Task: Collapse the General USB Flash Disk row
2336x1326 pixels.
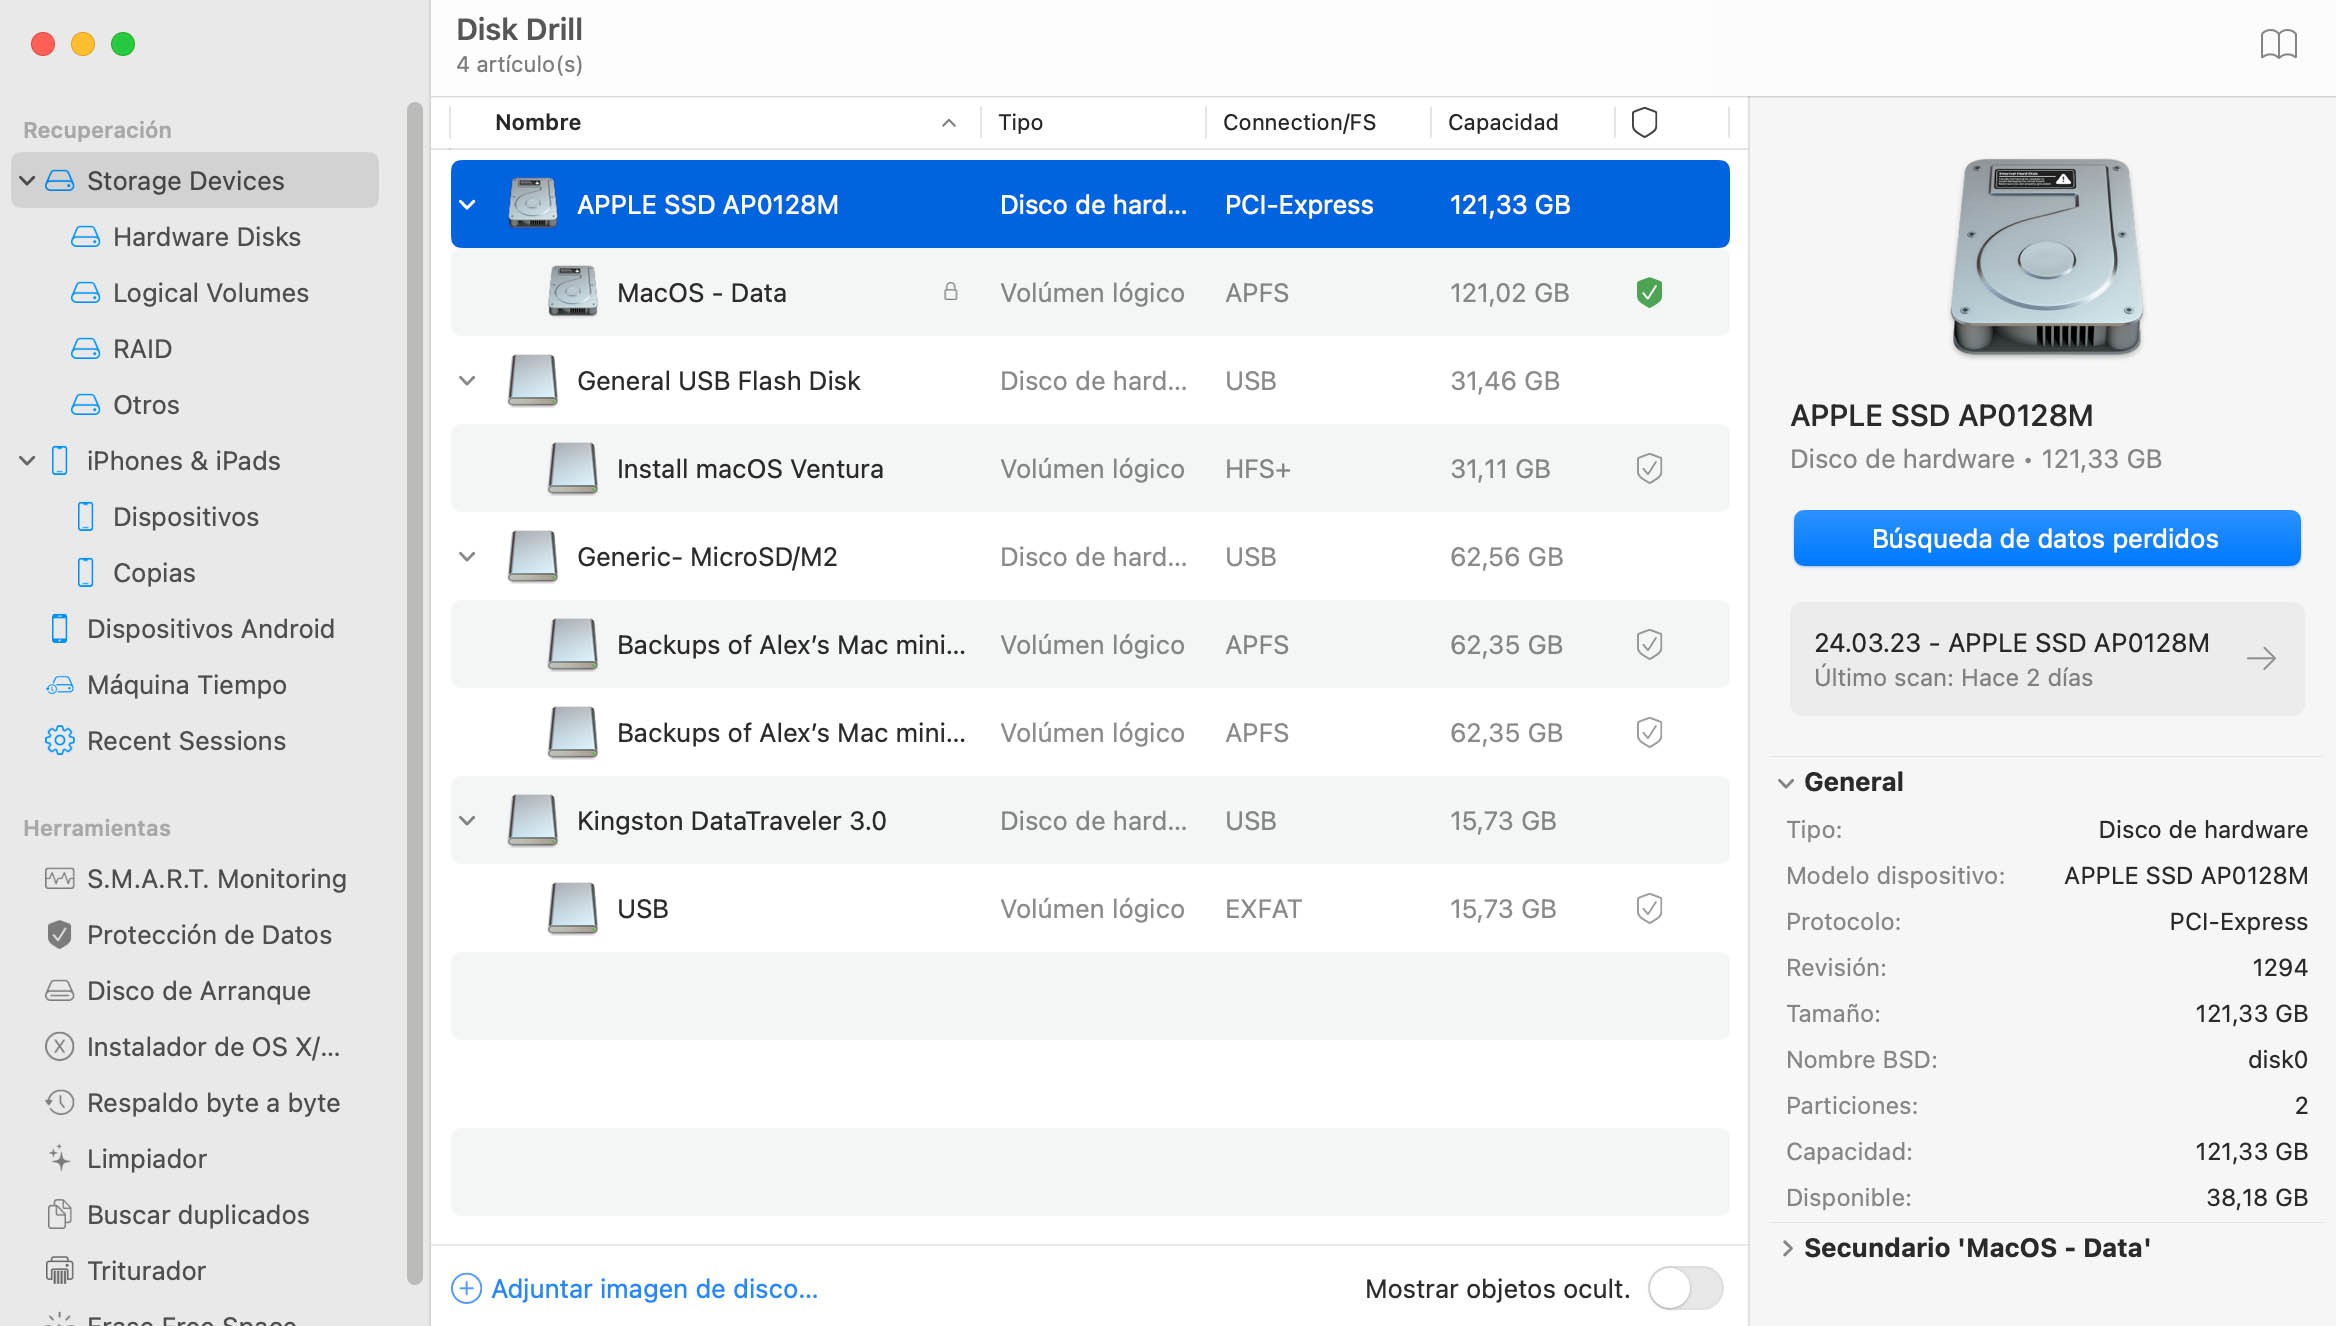Action: [x=467, y=380]
